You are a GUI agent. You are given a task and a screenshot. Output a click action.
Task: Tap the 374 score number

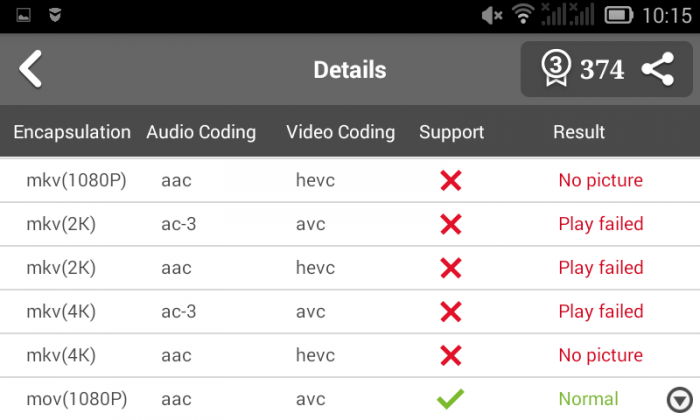(x=602, y=69)
